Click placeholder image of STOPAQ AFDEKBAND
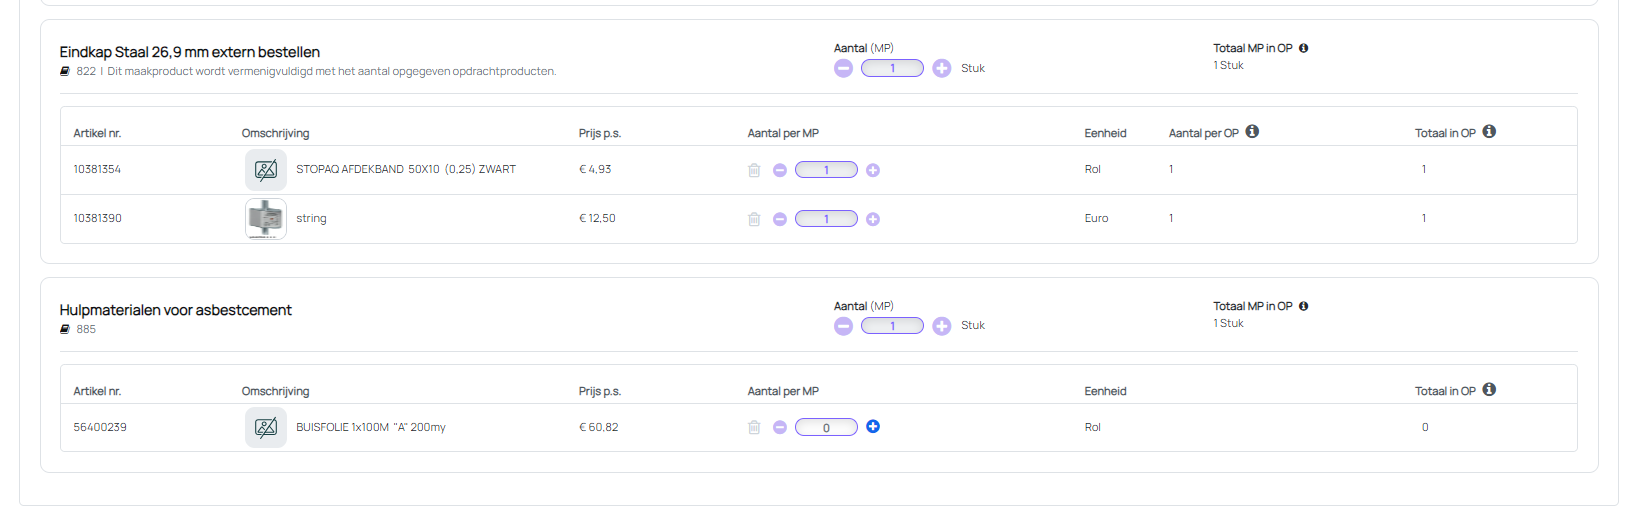Viewport: 1637px width, 516px height. 266,170
